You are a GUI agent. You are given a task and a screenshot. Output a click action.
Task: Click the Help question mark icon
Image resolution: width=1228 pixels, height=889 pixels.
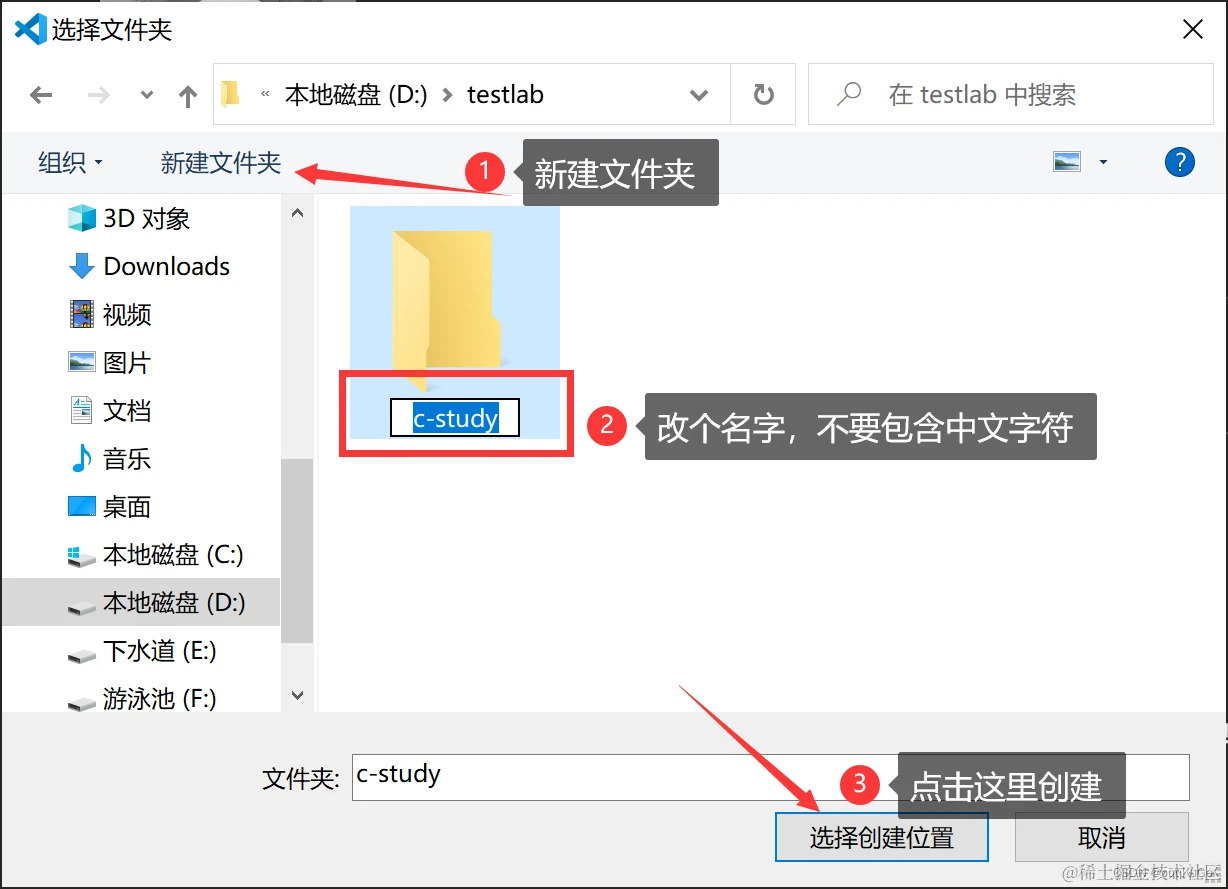click(1180, 162)
